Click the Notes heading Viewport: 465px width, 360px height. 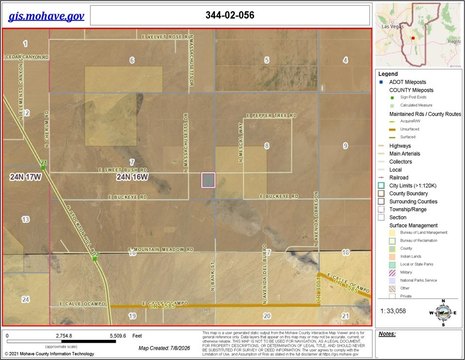[387, 334]
